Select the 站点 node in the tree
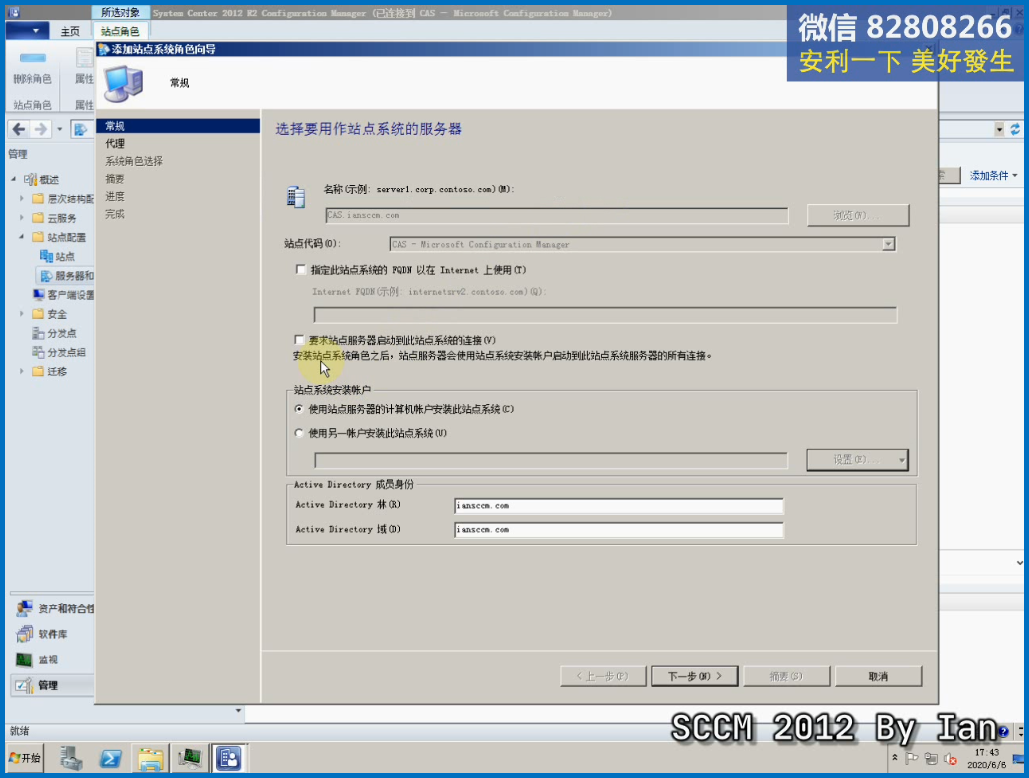Image resolution: width=1029 pixels, height=778 pixels. tap(57, 256)
